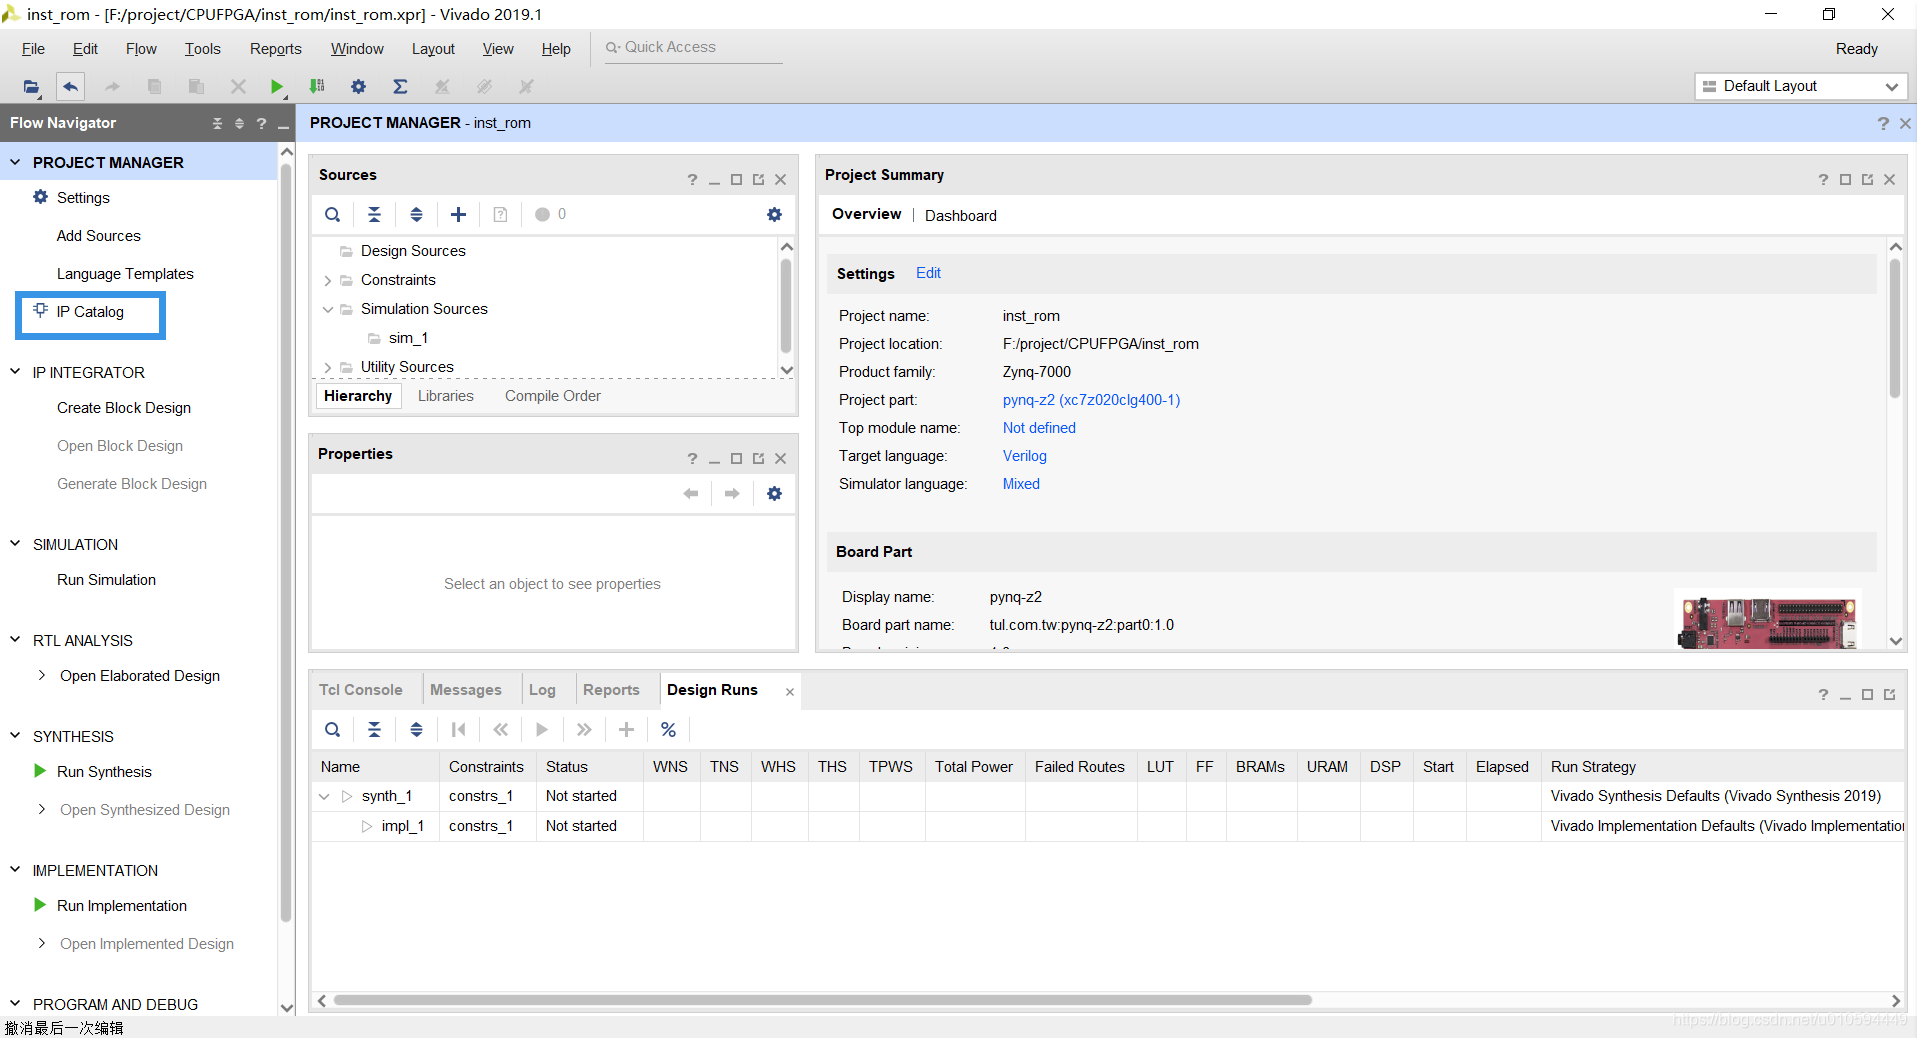
Task: Open Properties panel settings gear
Action: coord(774,493)
